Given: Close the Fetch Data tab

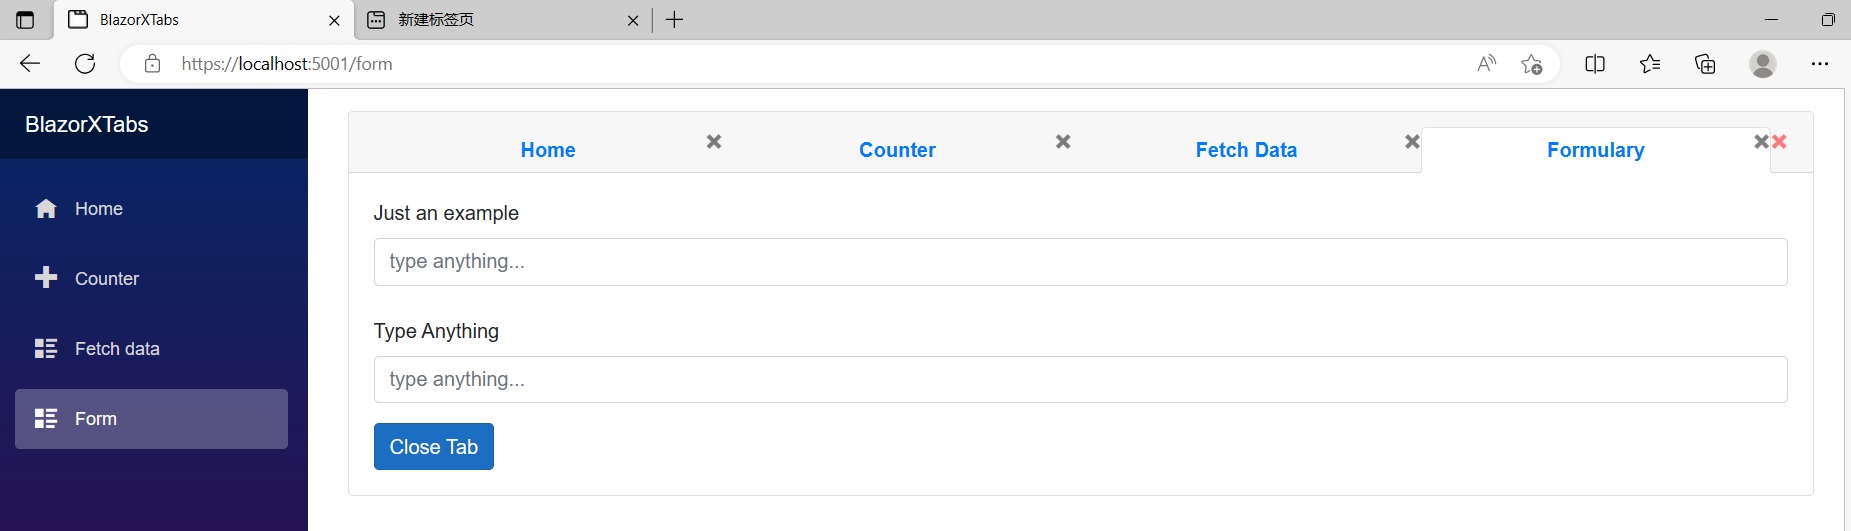Looking at the screenshot, I should tap(1412, 142).
